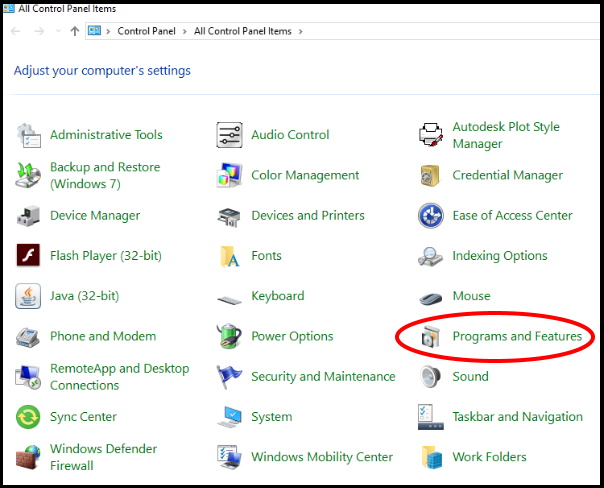The image size is (604, 488).
Task: Open the System computer icon
Action: tap(229, 418)
